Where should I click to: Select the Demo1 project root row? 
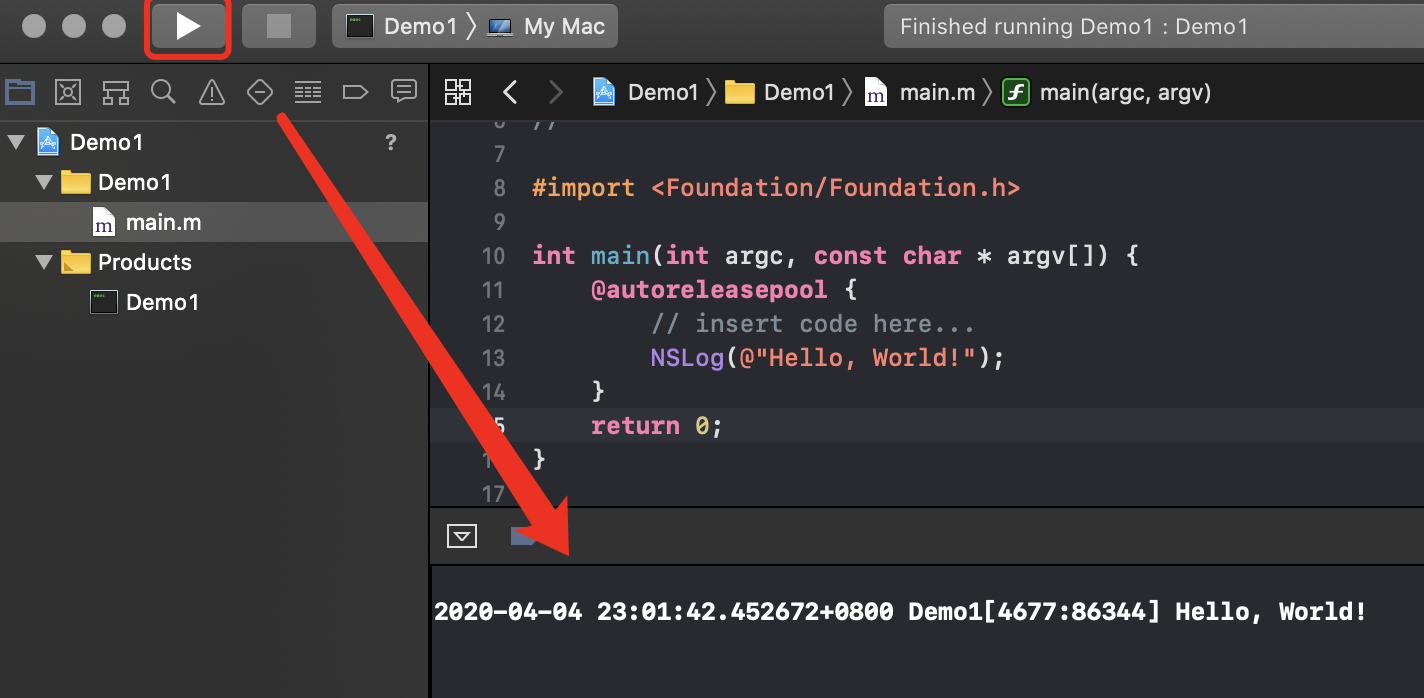214,142
